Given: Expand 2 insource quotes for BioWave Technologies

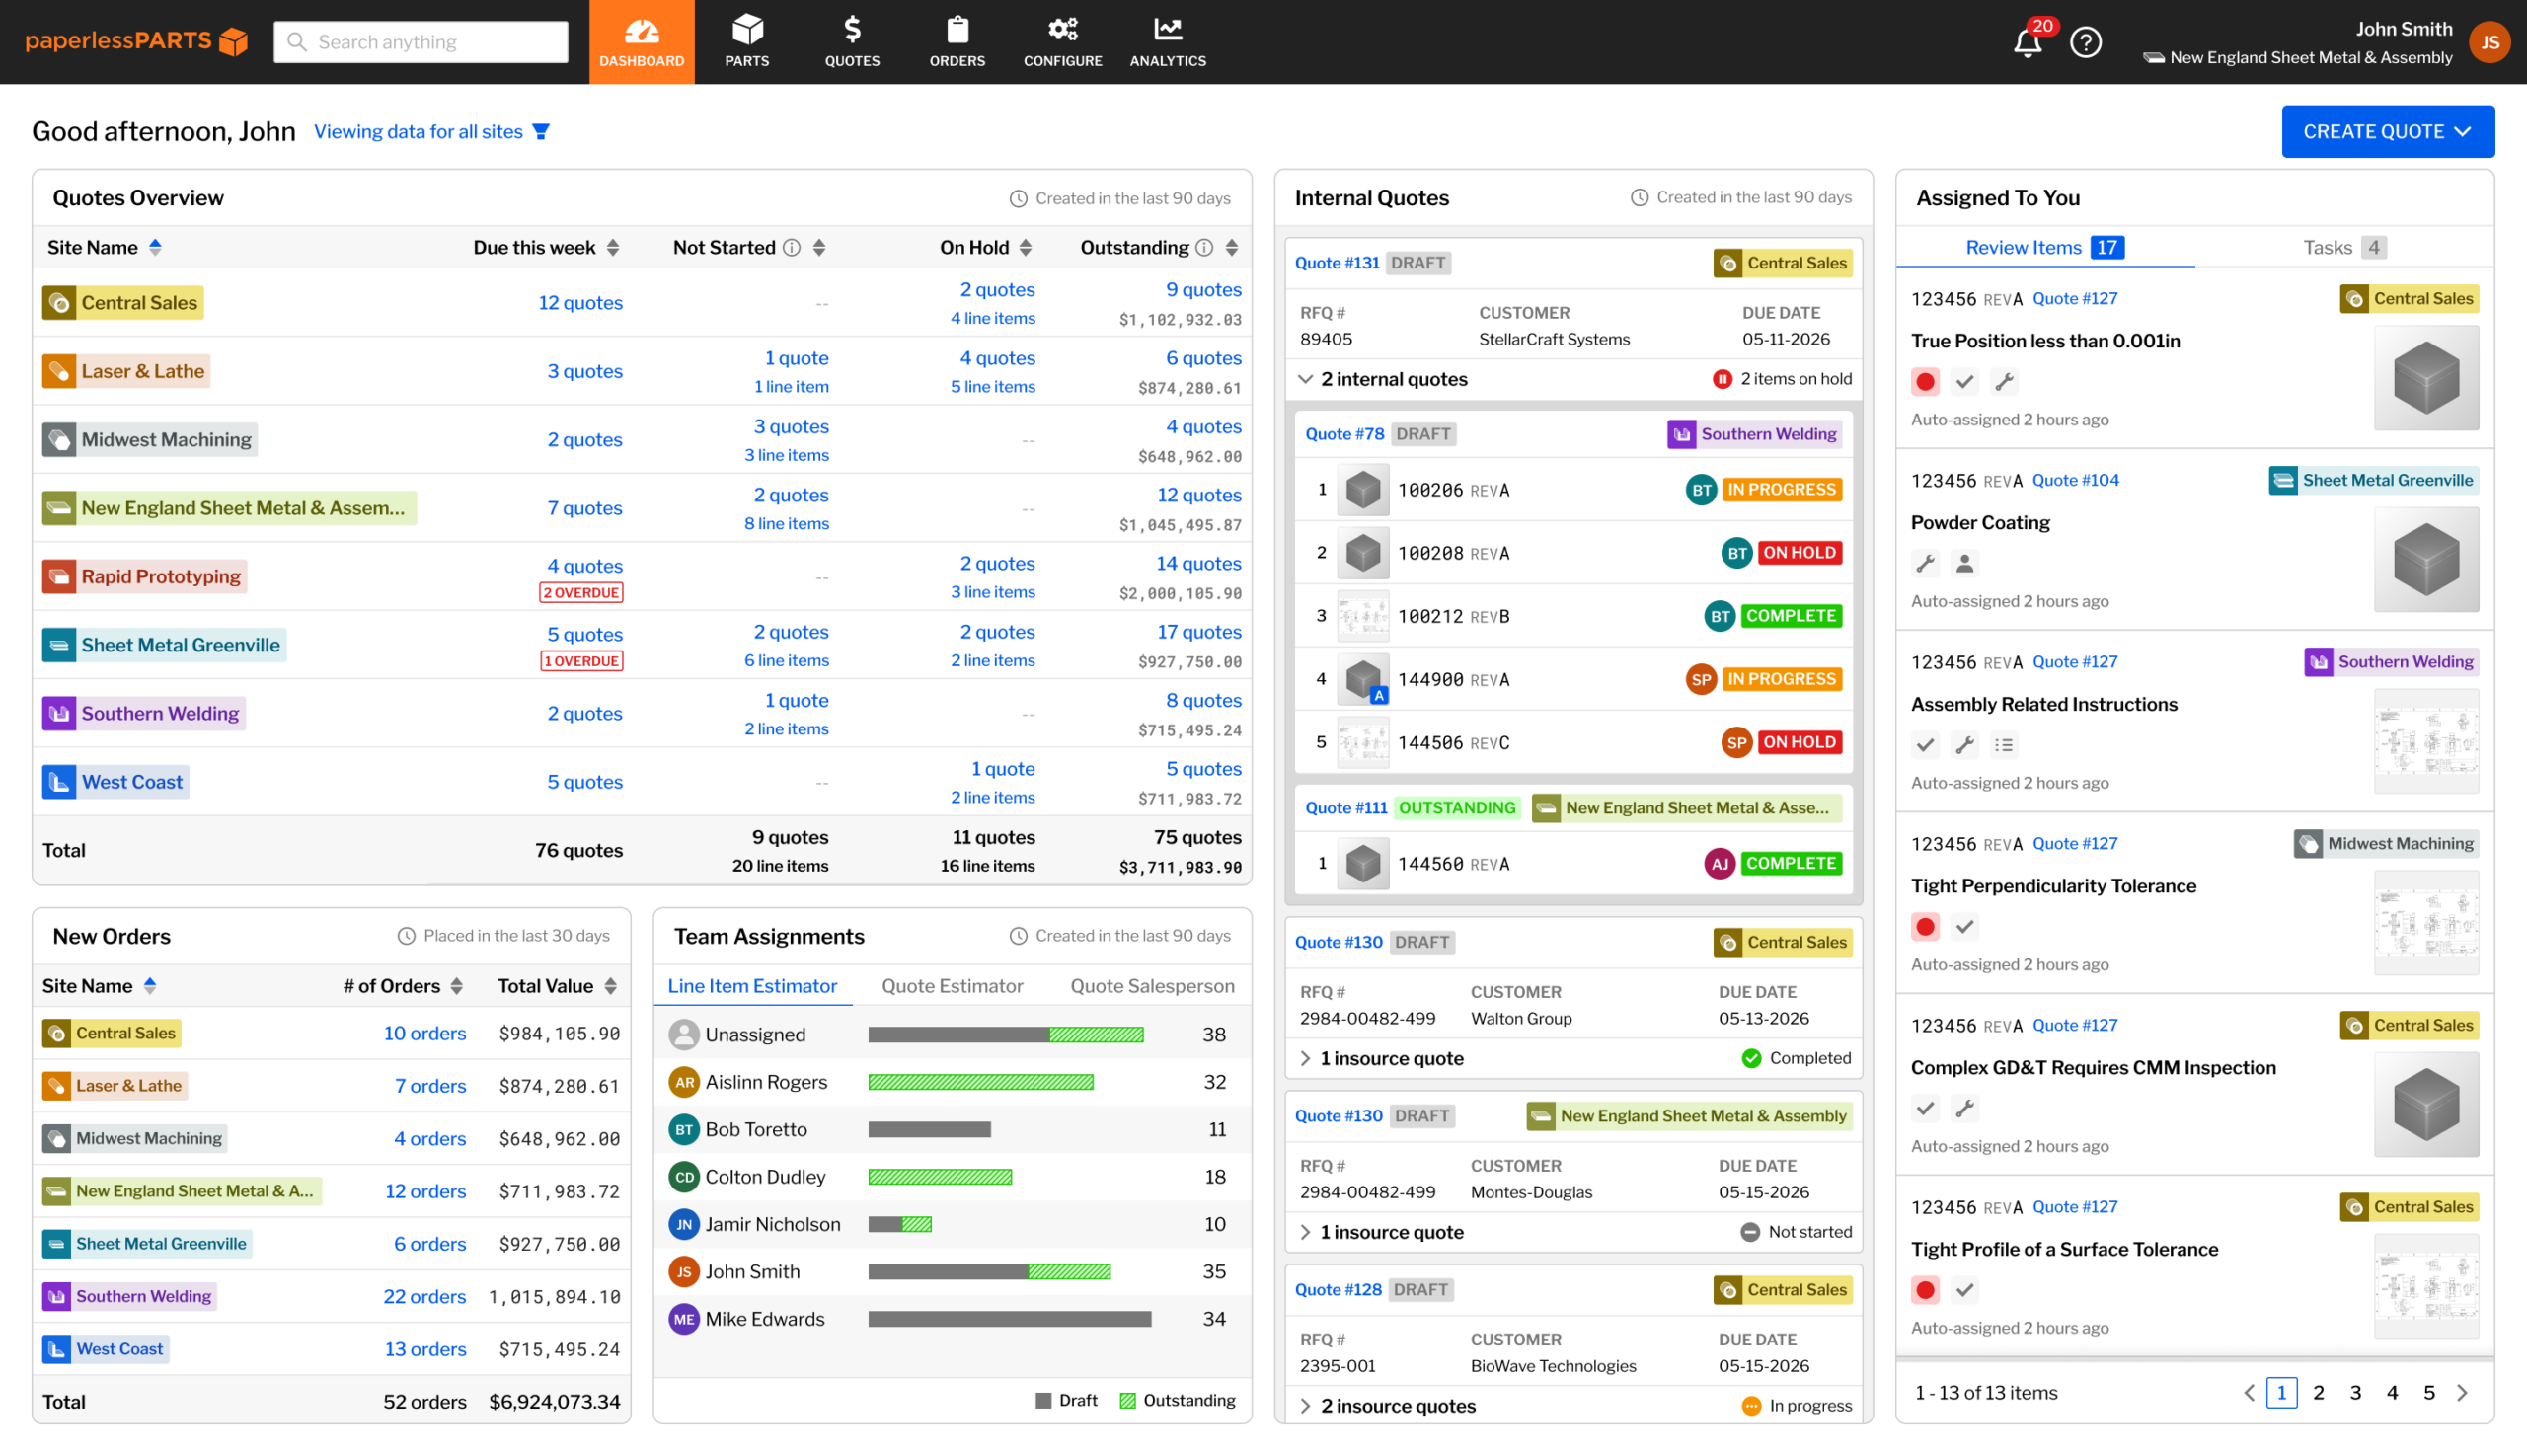Looking at the screenshot, I should (1304, 1406).
